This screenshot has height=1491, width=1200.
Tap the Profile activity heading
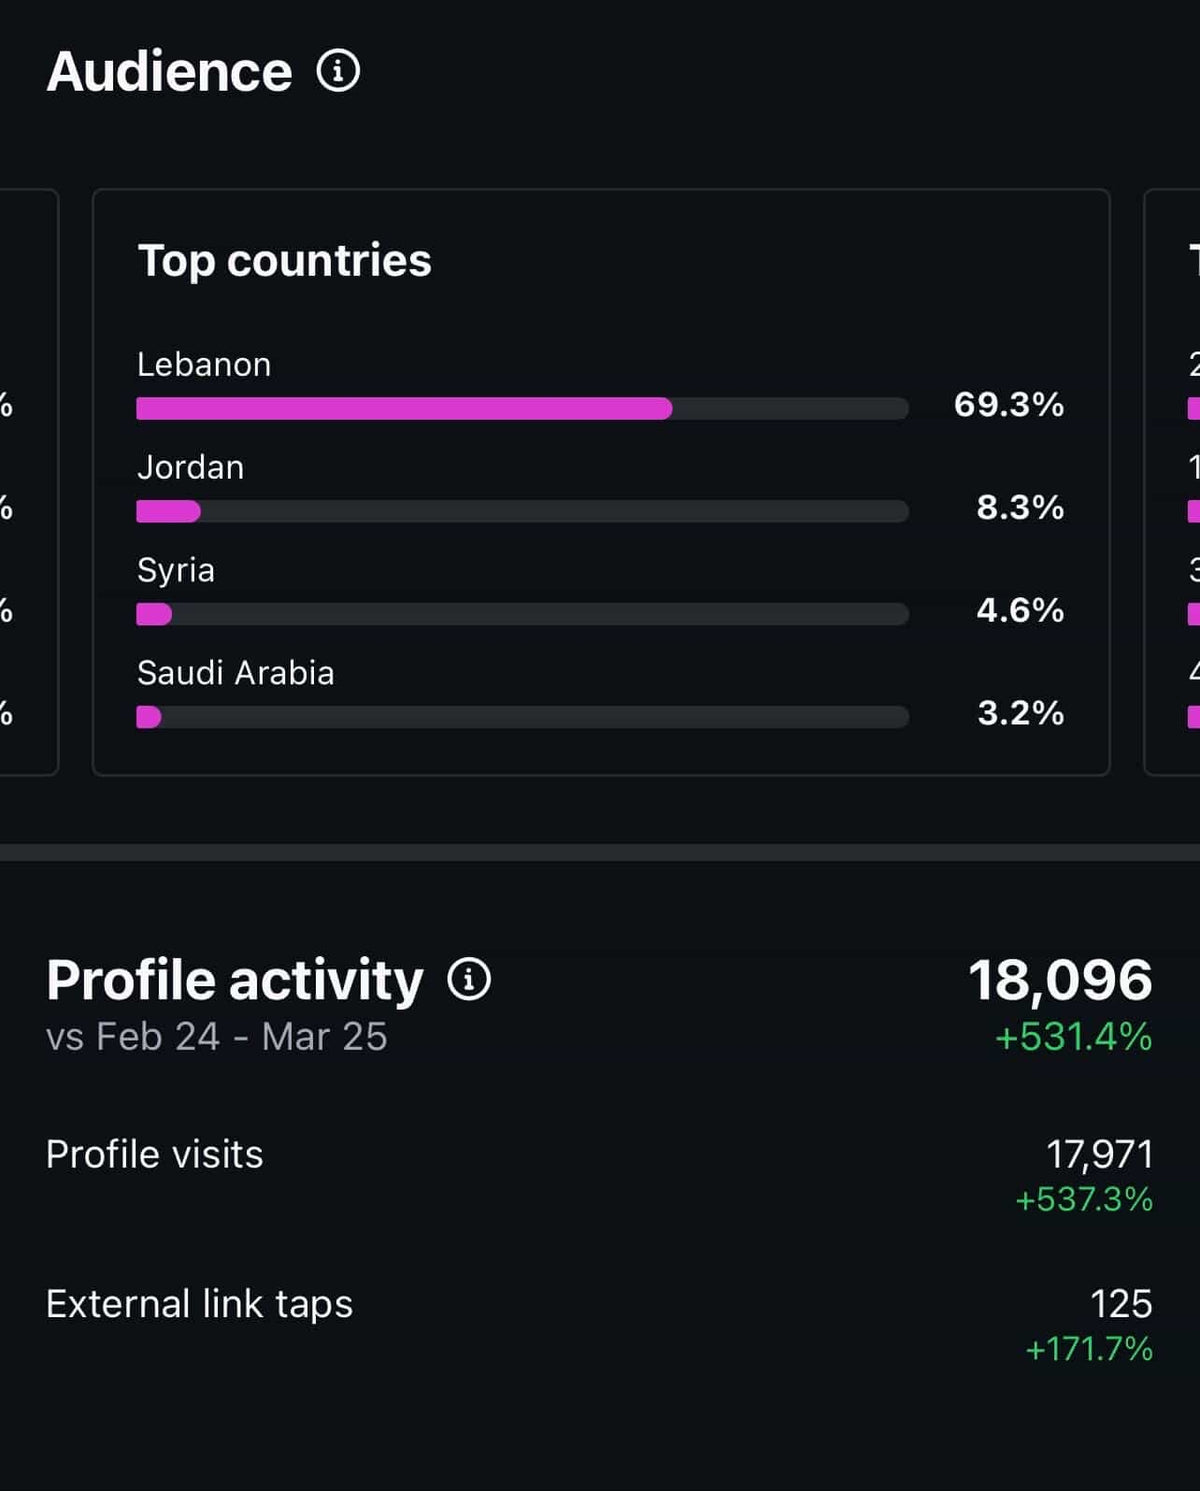tap(235, 980)
